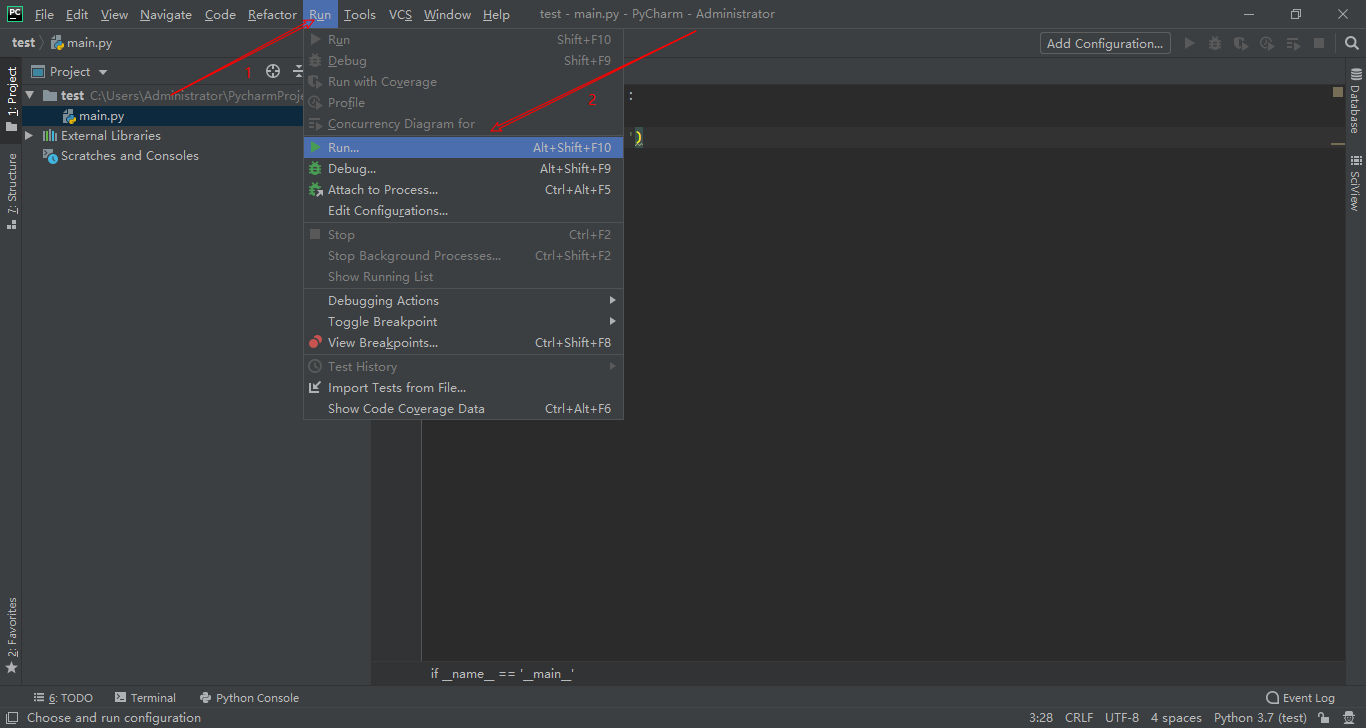Click the Run with Coverage menu entry
The image size is (1366, 728).
463,81
